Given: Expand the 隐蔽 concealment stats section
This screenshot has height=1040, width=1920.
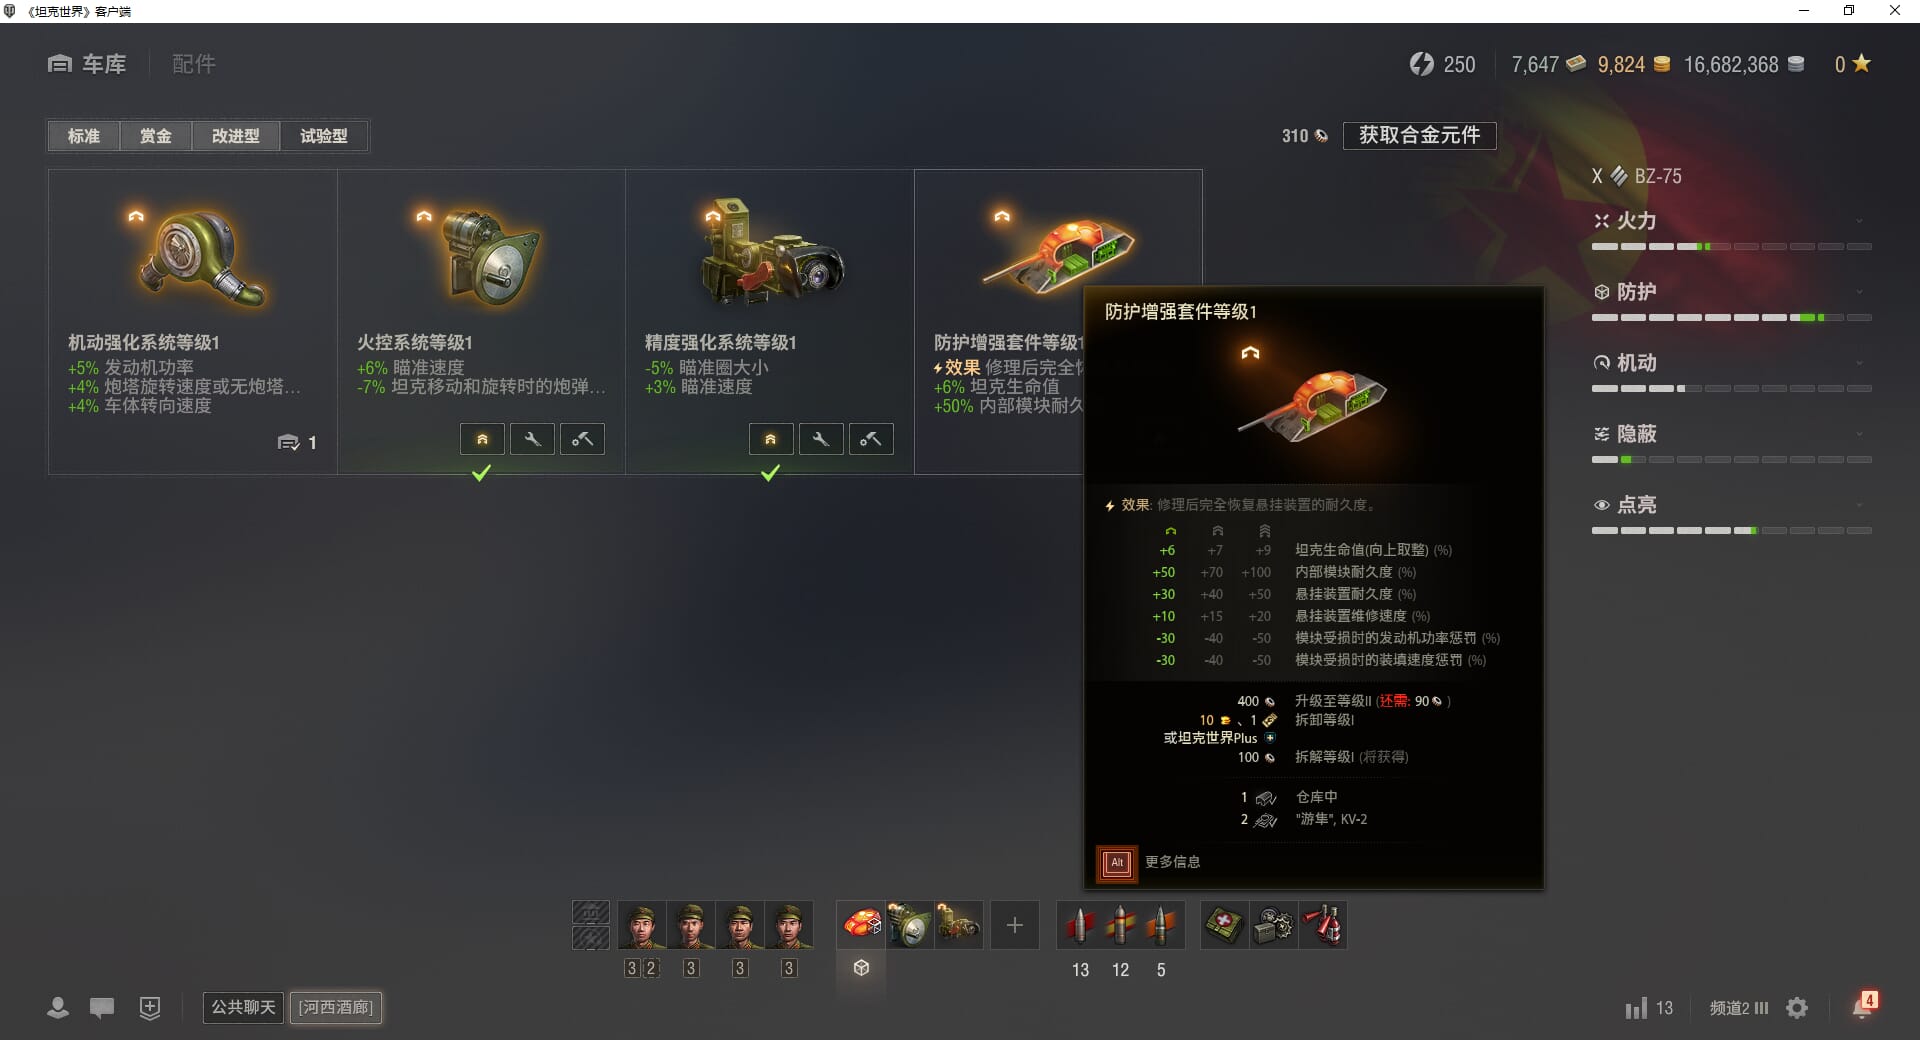Looking at the screenshot, I should 1731,434.
